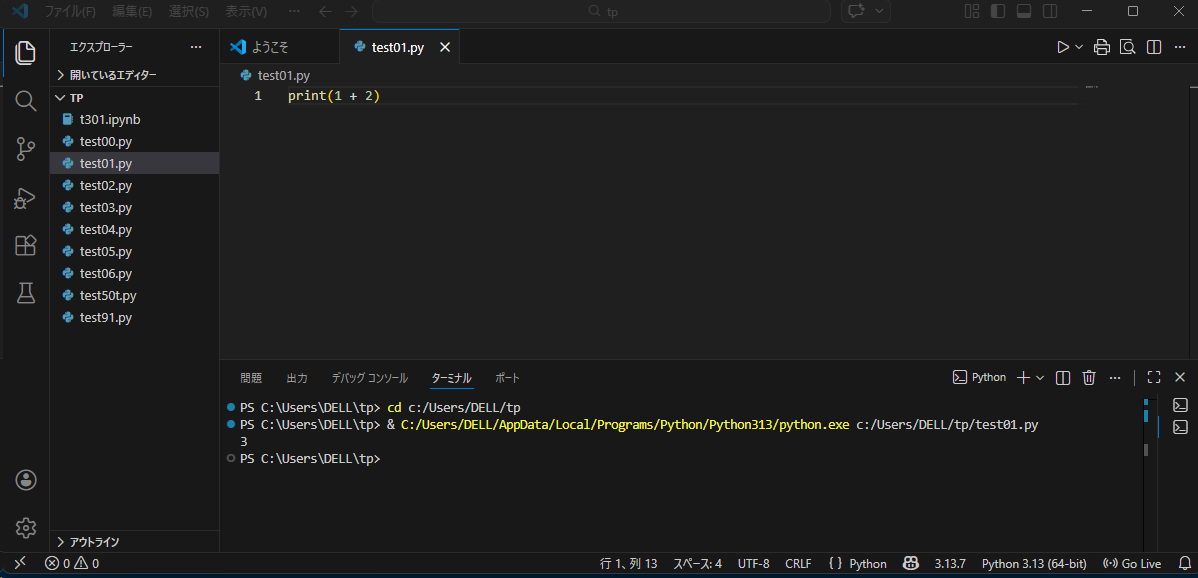This screenshot has width=1198, height=578.
Task: Maximize the terminal panel size
Action: (1154, 377)
